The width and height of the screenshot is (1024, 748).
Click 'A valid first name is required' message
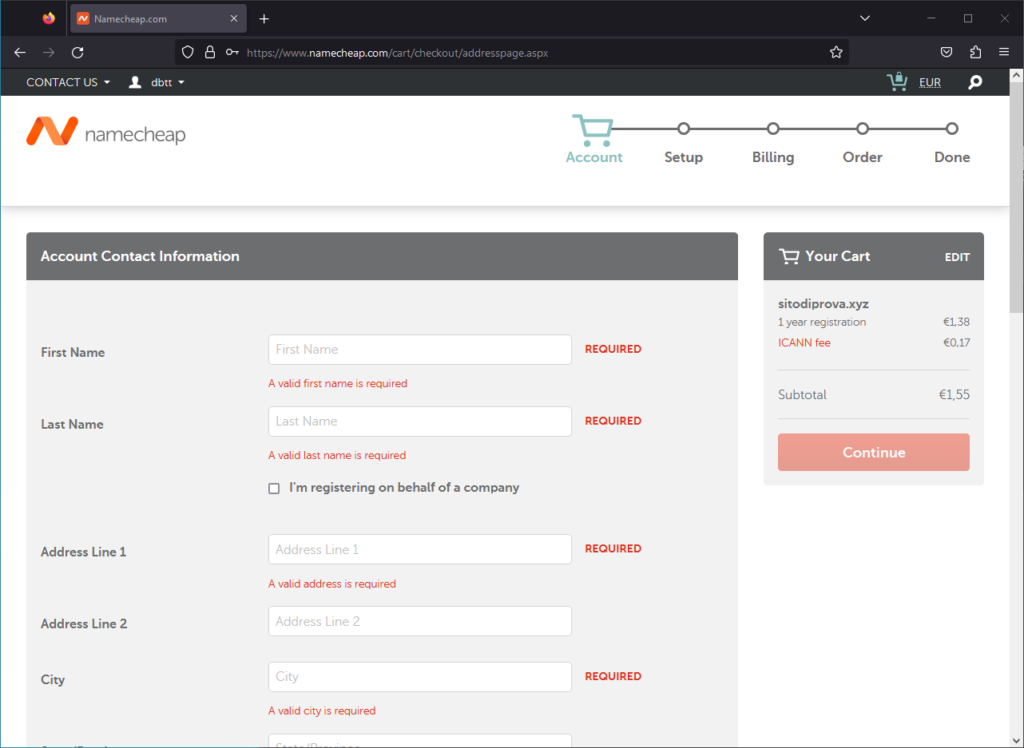point(338,383)
